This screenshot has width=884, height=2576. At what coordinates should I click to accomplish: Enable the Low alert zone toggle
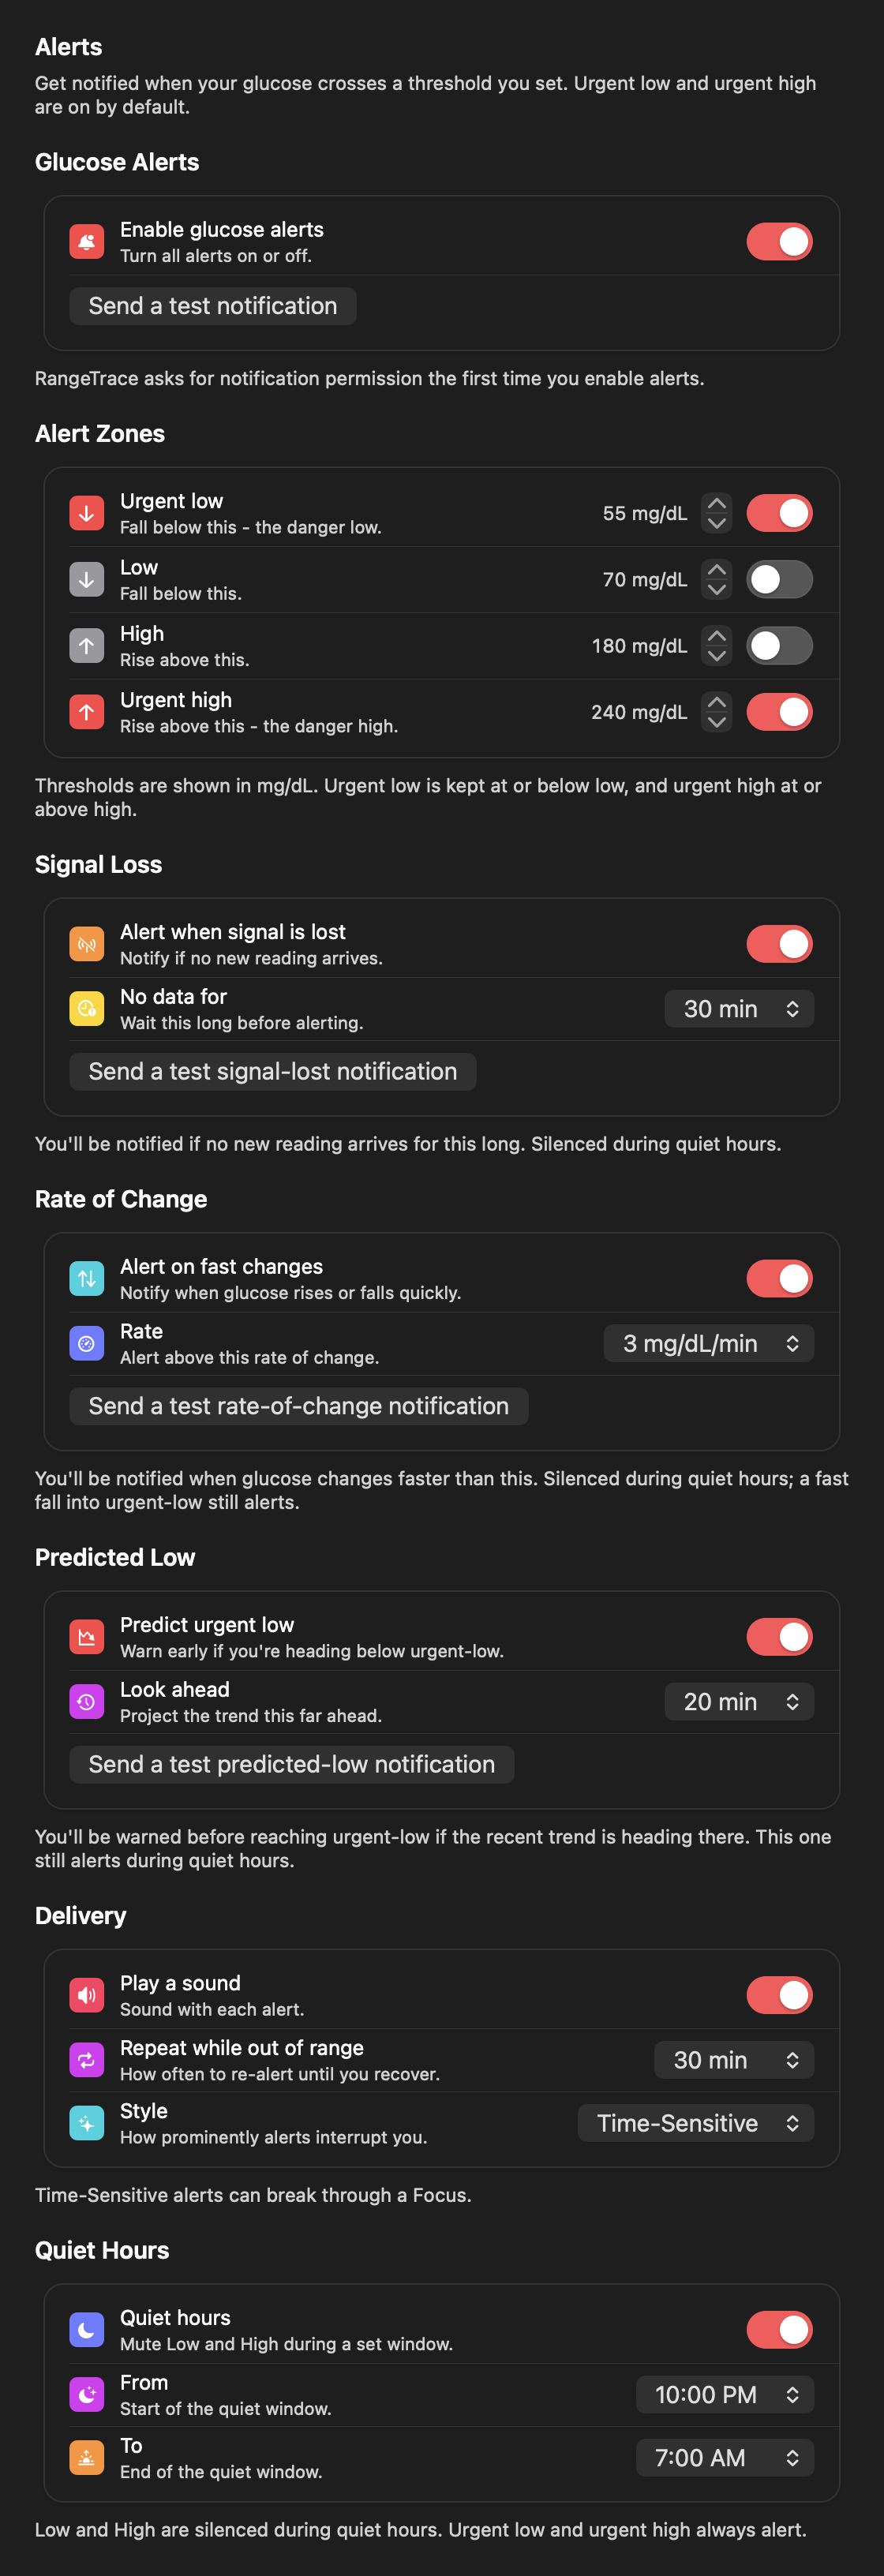click(779, 579)
